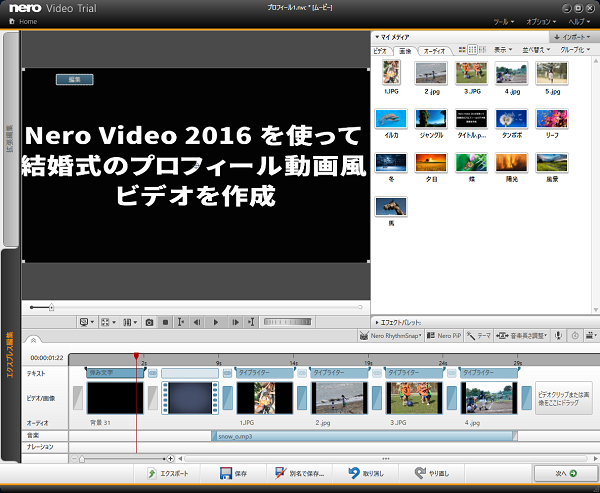Screen dimensions: 600x493
Task: Click the 保存 save button
Action: click(233, 473)
